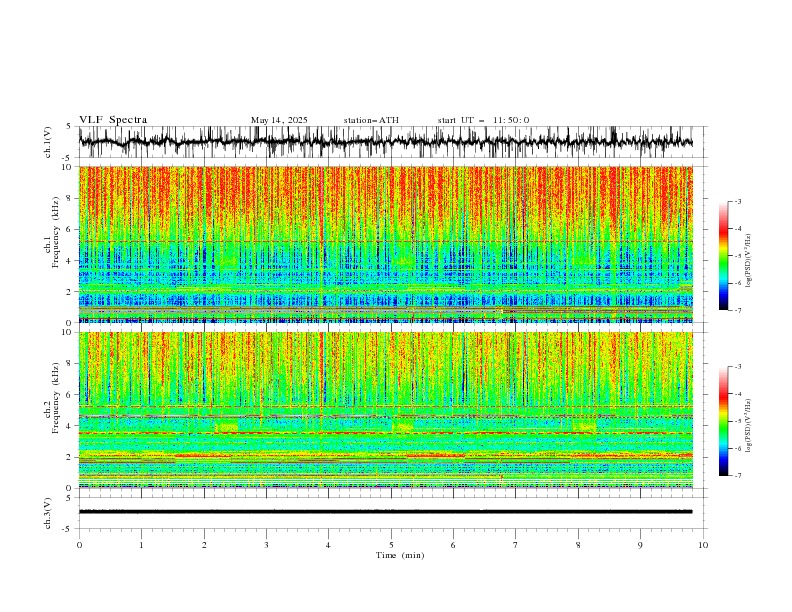This screenshot has height=612, width=792.
Task: Click the "ch.3(V)" waveform axis label
Action: click(48, 513)
